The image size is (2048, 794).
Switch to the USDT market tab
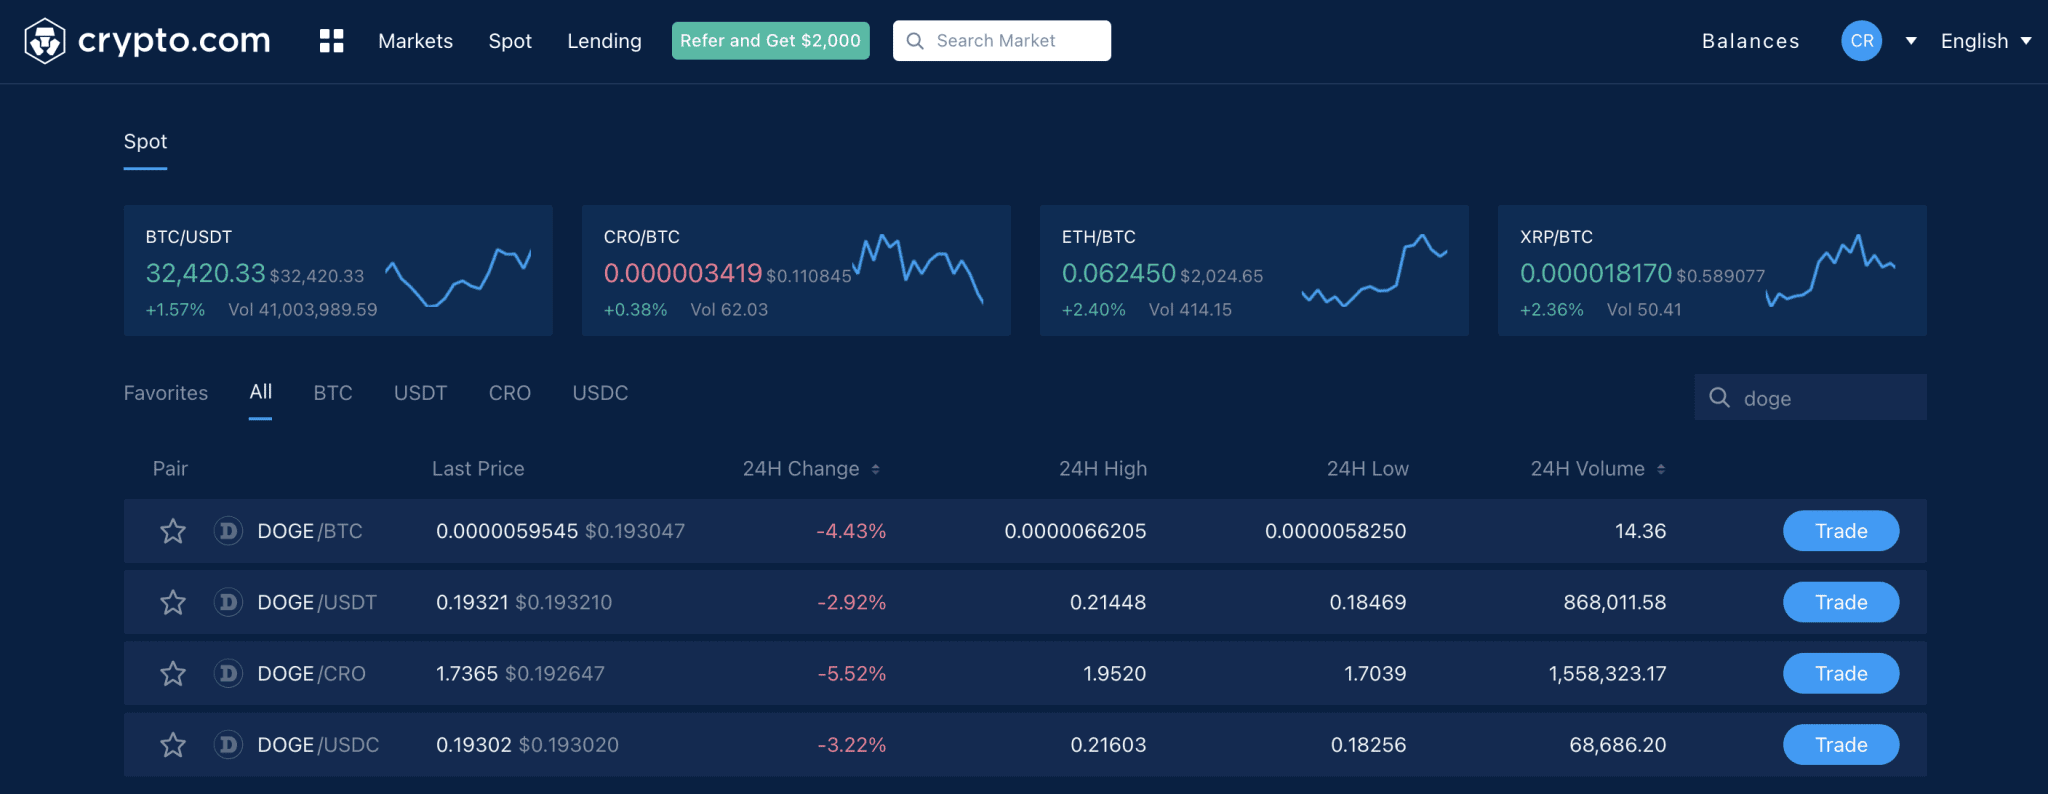(x=420, y=393)
